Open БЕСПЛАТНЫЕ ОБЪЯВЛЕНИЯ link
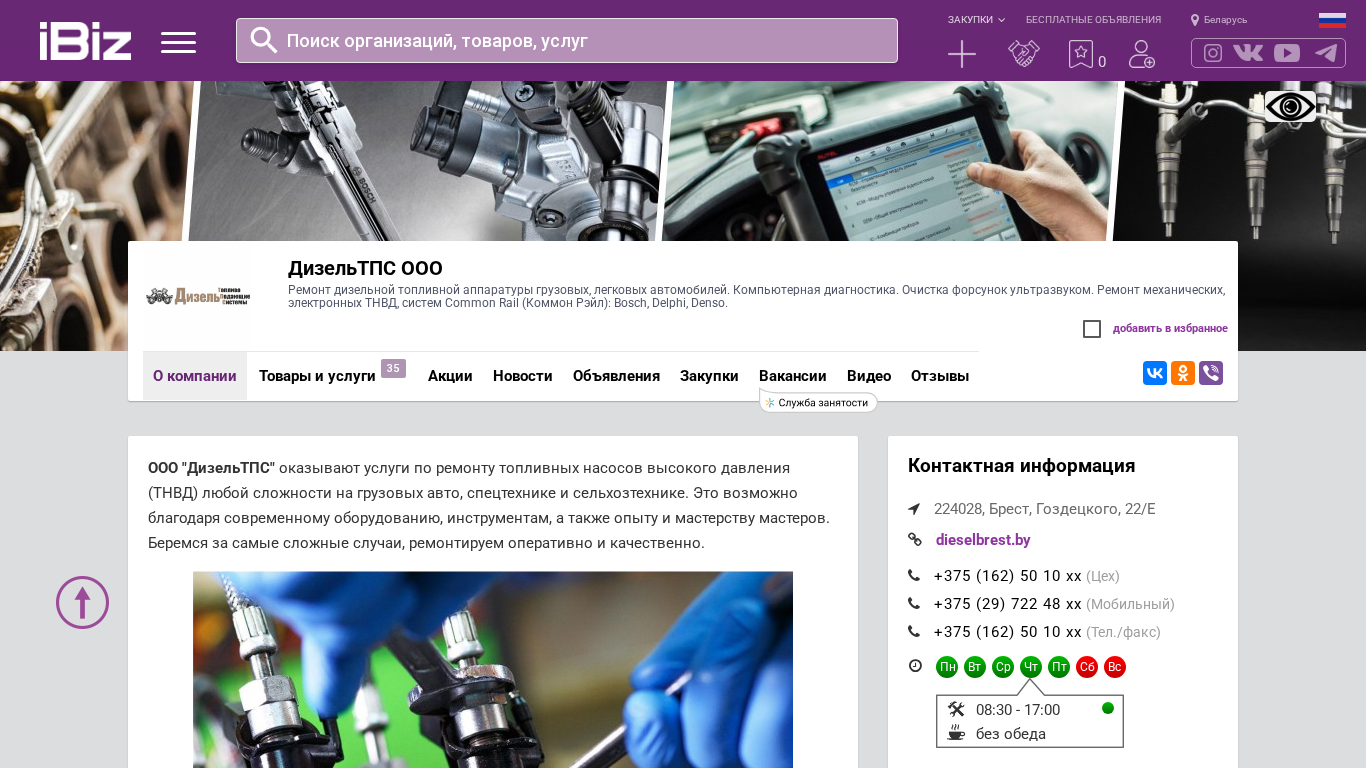Screen dimensions: 1366x768 pyautogui.click(x=1093, y=20)
